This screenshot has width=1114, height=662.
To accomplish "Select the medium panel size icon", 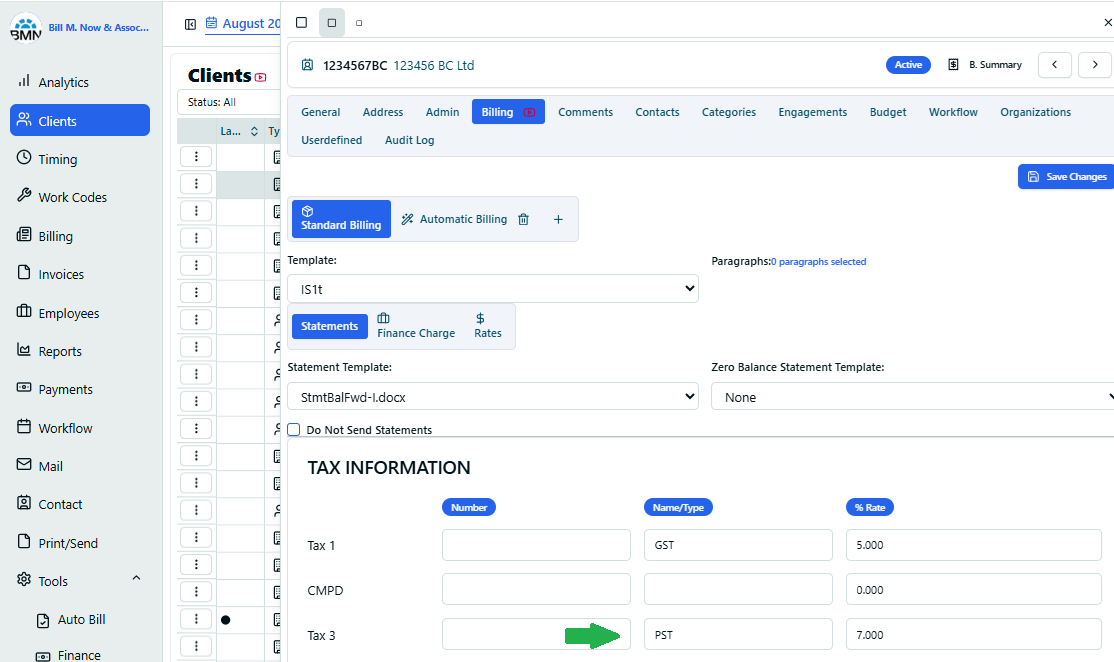I will [332, 23].
